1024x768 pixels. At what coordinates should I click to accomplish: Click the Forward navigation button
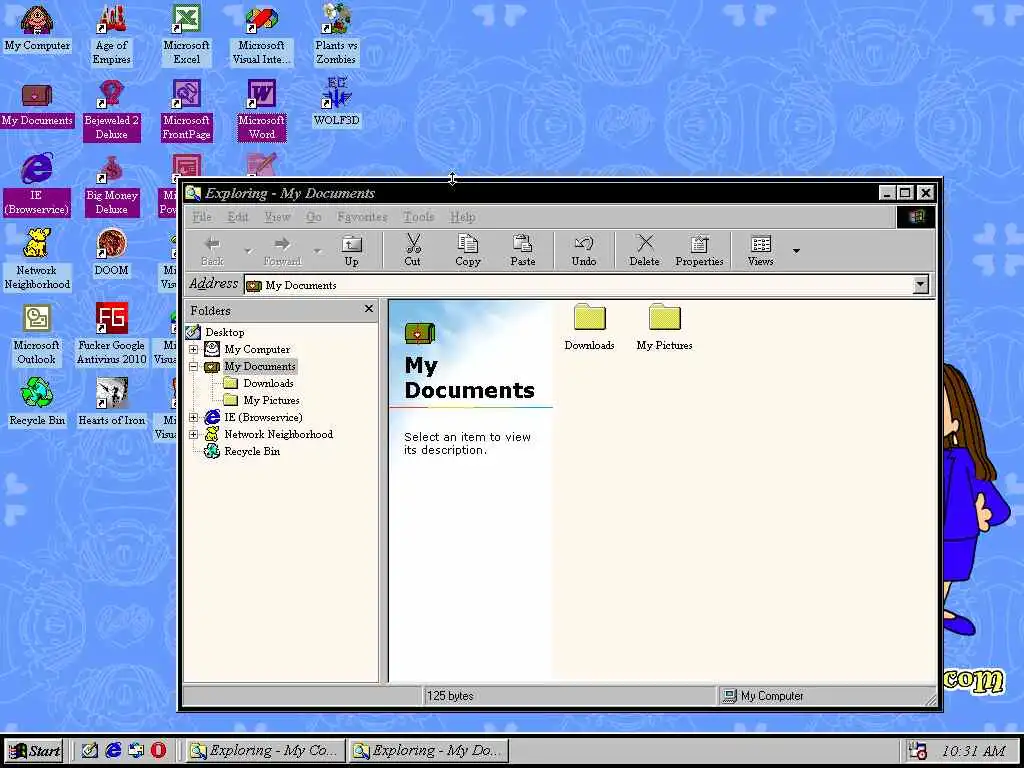click(x=282, y=251)
